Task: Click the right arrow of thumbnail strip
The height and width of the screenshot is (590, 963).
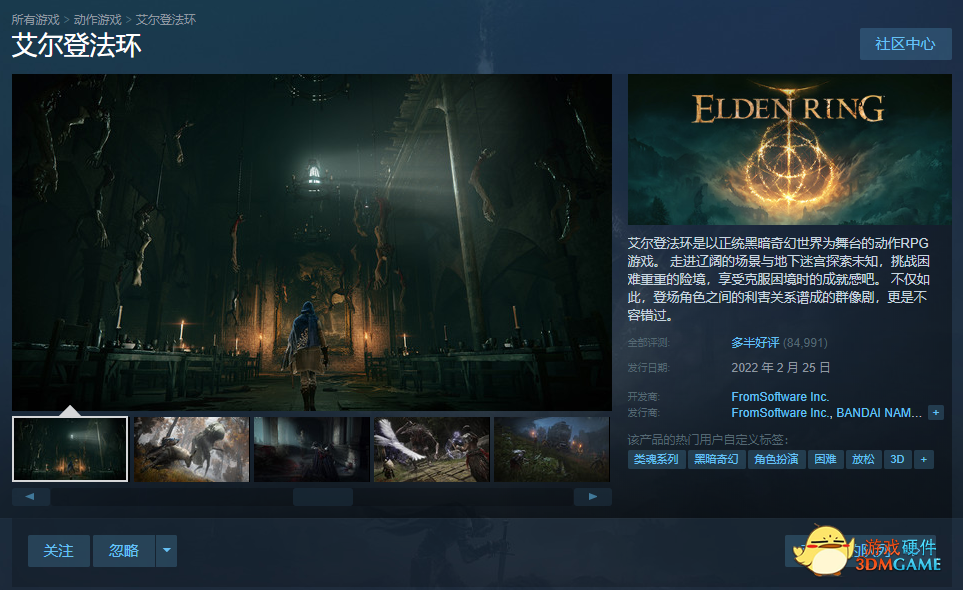Action: point(593,497)
